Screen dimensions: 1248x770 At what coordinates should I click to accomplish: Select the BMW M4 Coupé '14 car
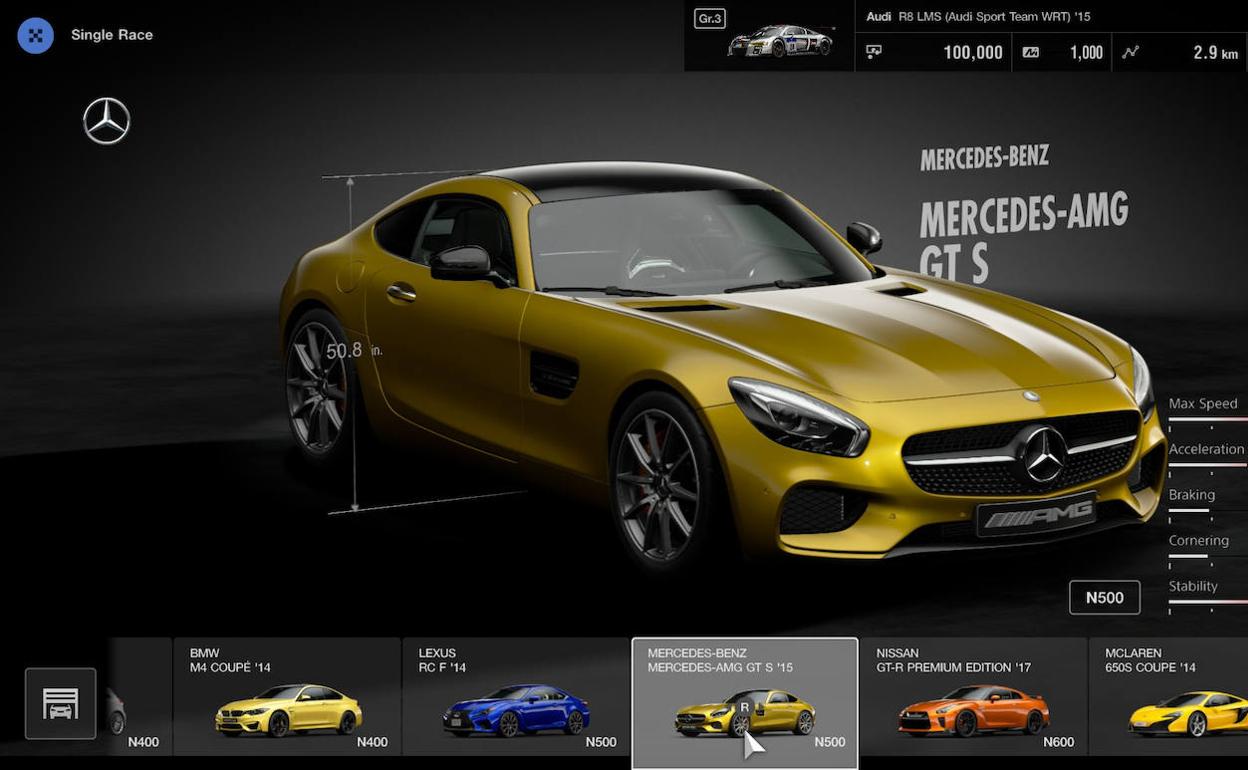[287, 697]
